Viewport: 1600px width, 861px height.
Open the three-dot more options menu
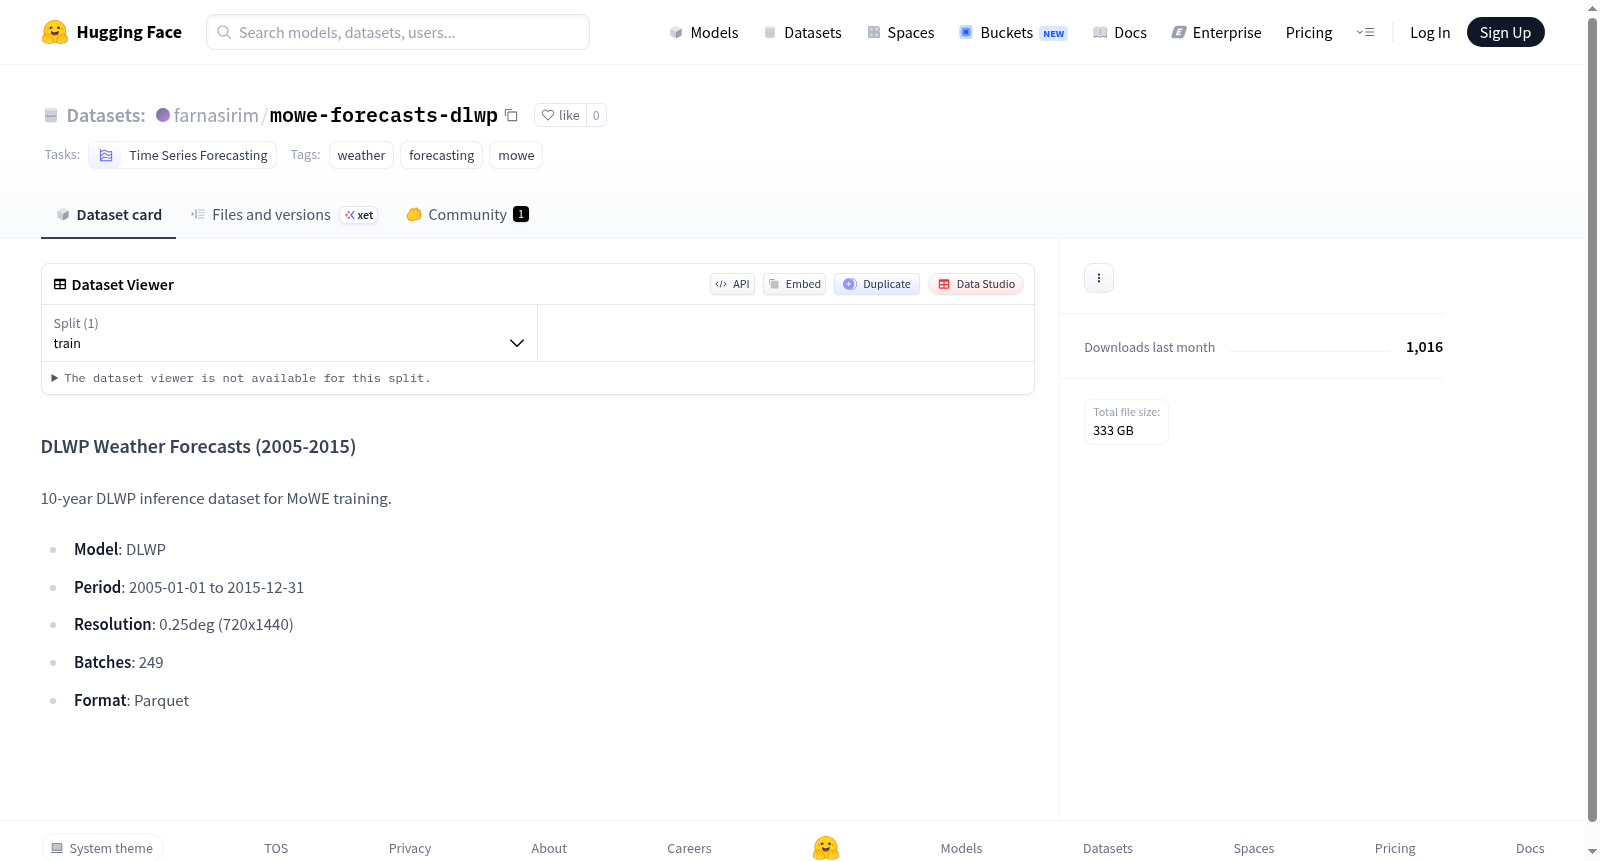[1099, 278]
